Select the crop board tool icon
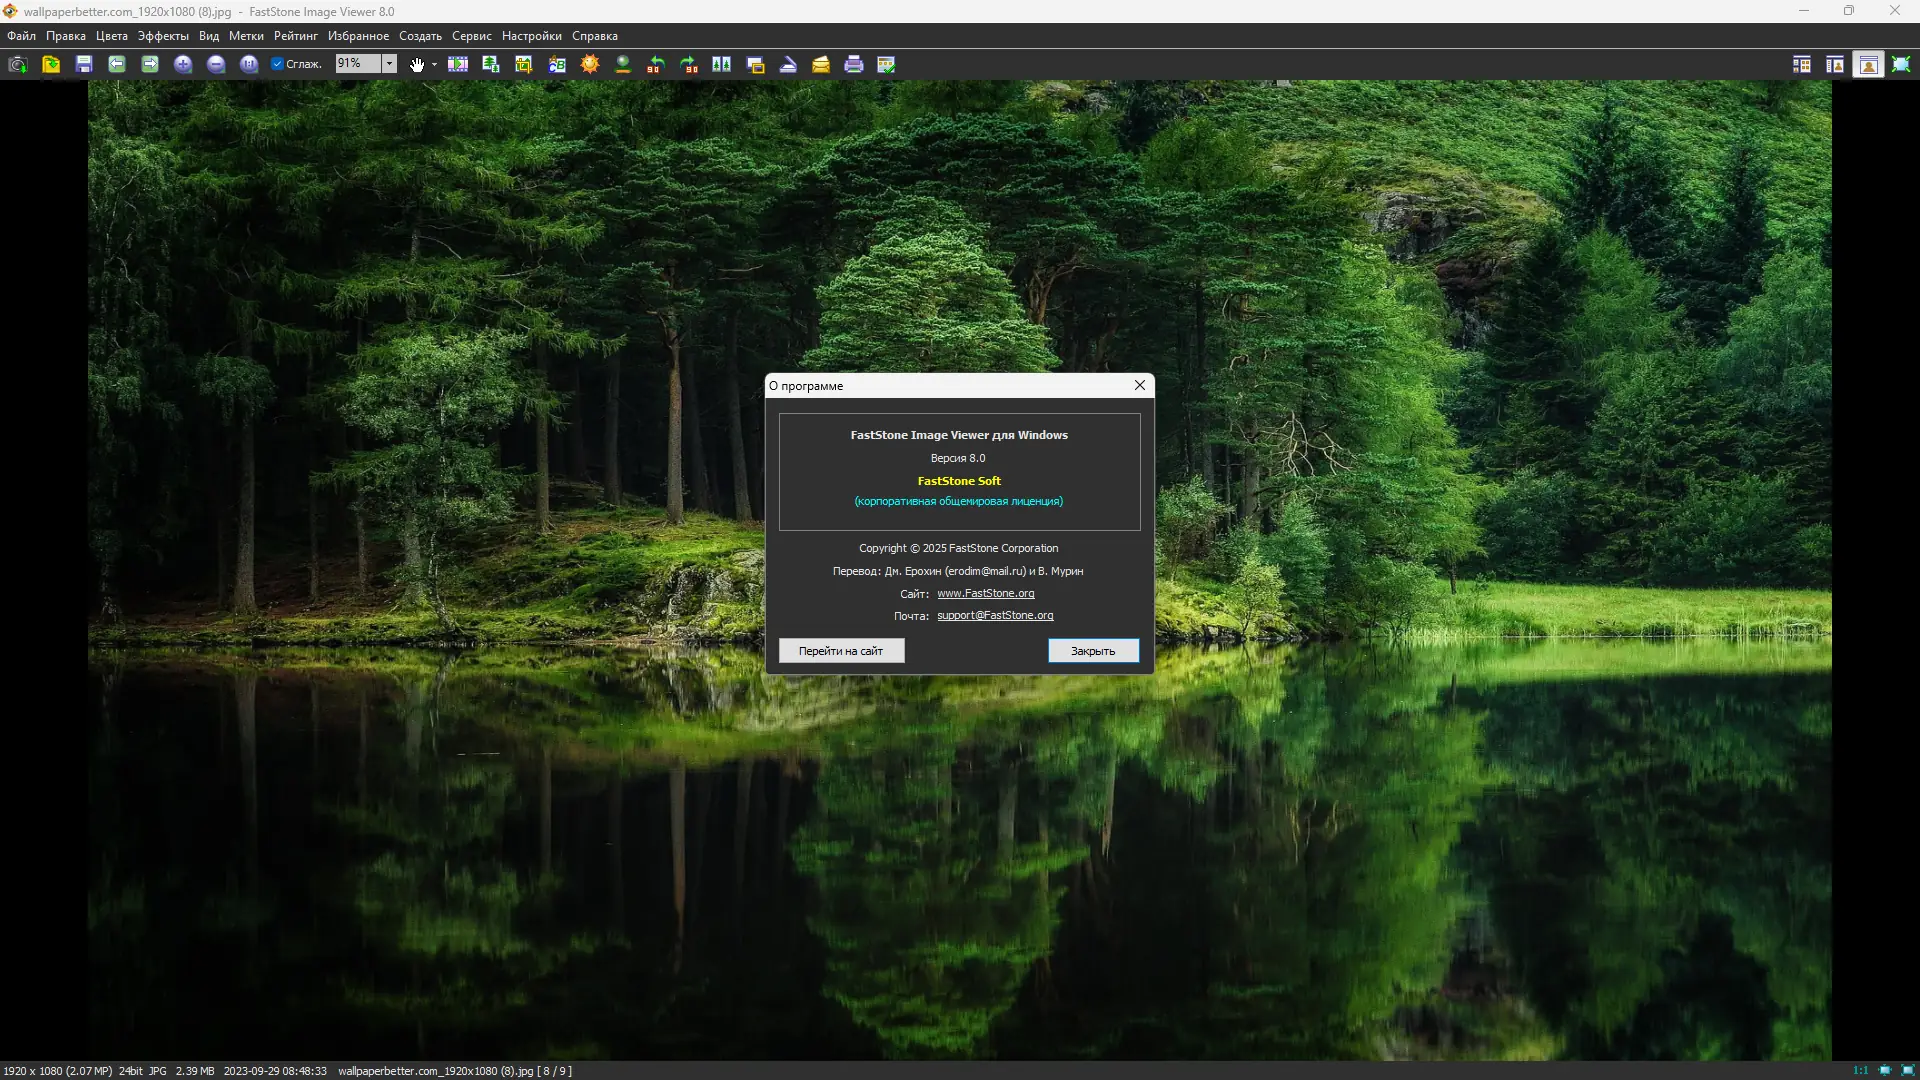Viewport: 1920px width, 1080px height. (524, 64)
